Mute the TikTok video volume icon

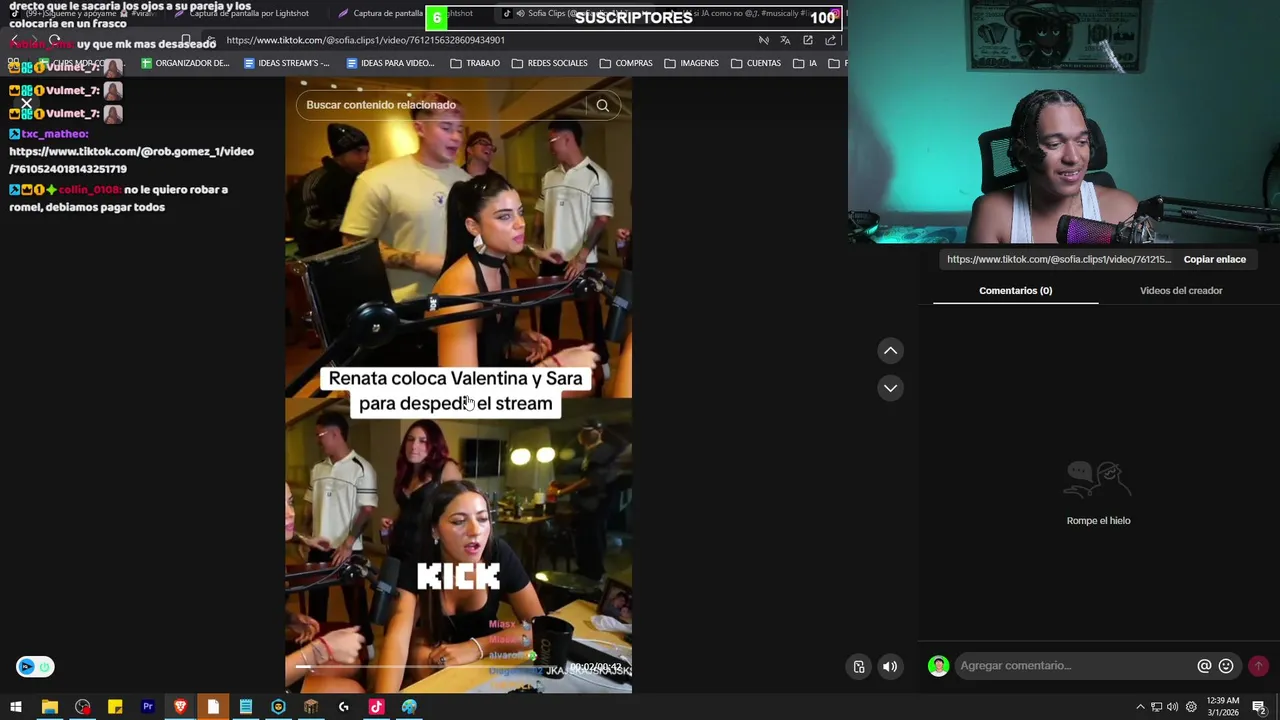point(890,667)
